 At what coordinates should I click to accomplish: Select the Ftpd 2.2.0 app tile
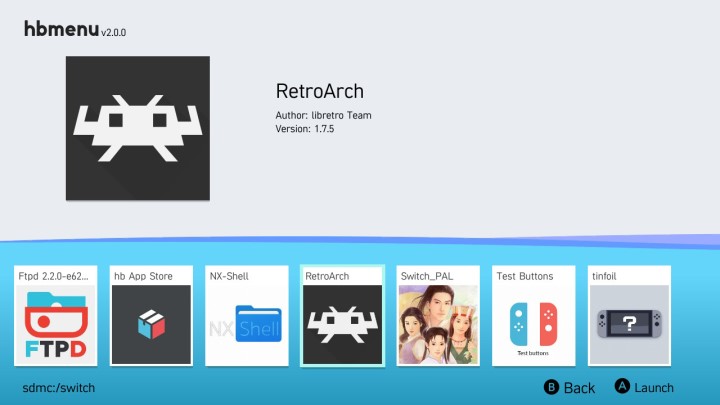[56, 316]
